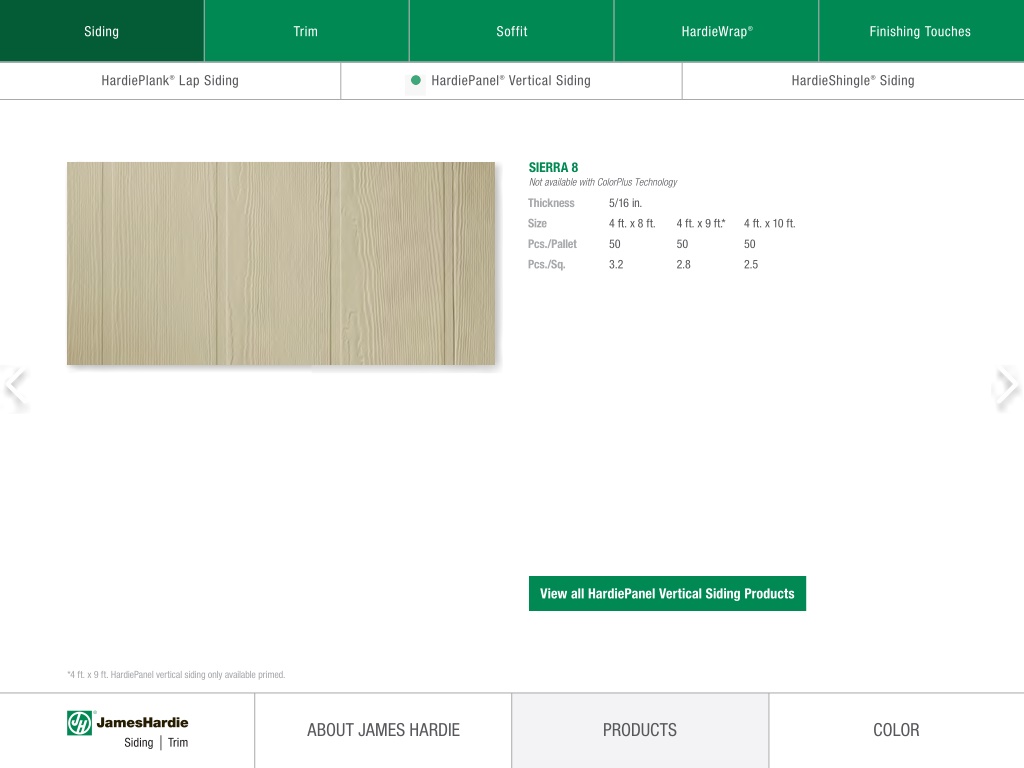
Task: Click the '2.5' Pcs./Sq. value
Action: coord(750,264)
